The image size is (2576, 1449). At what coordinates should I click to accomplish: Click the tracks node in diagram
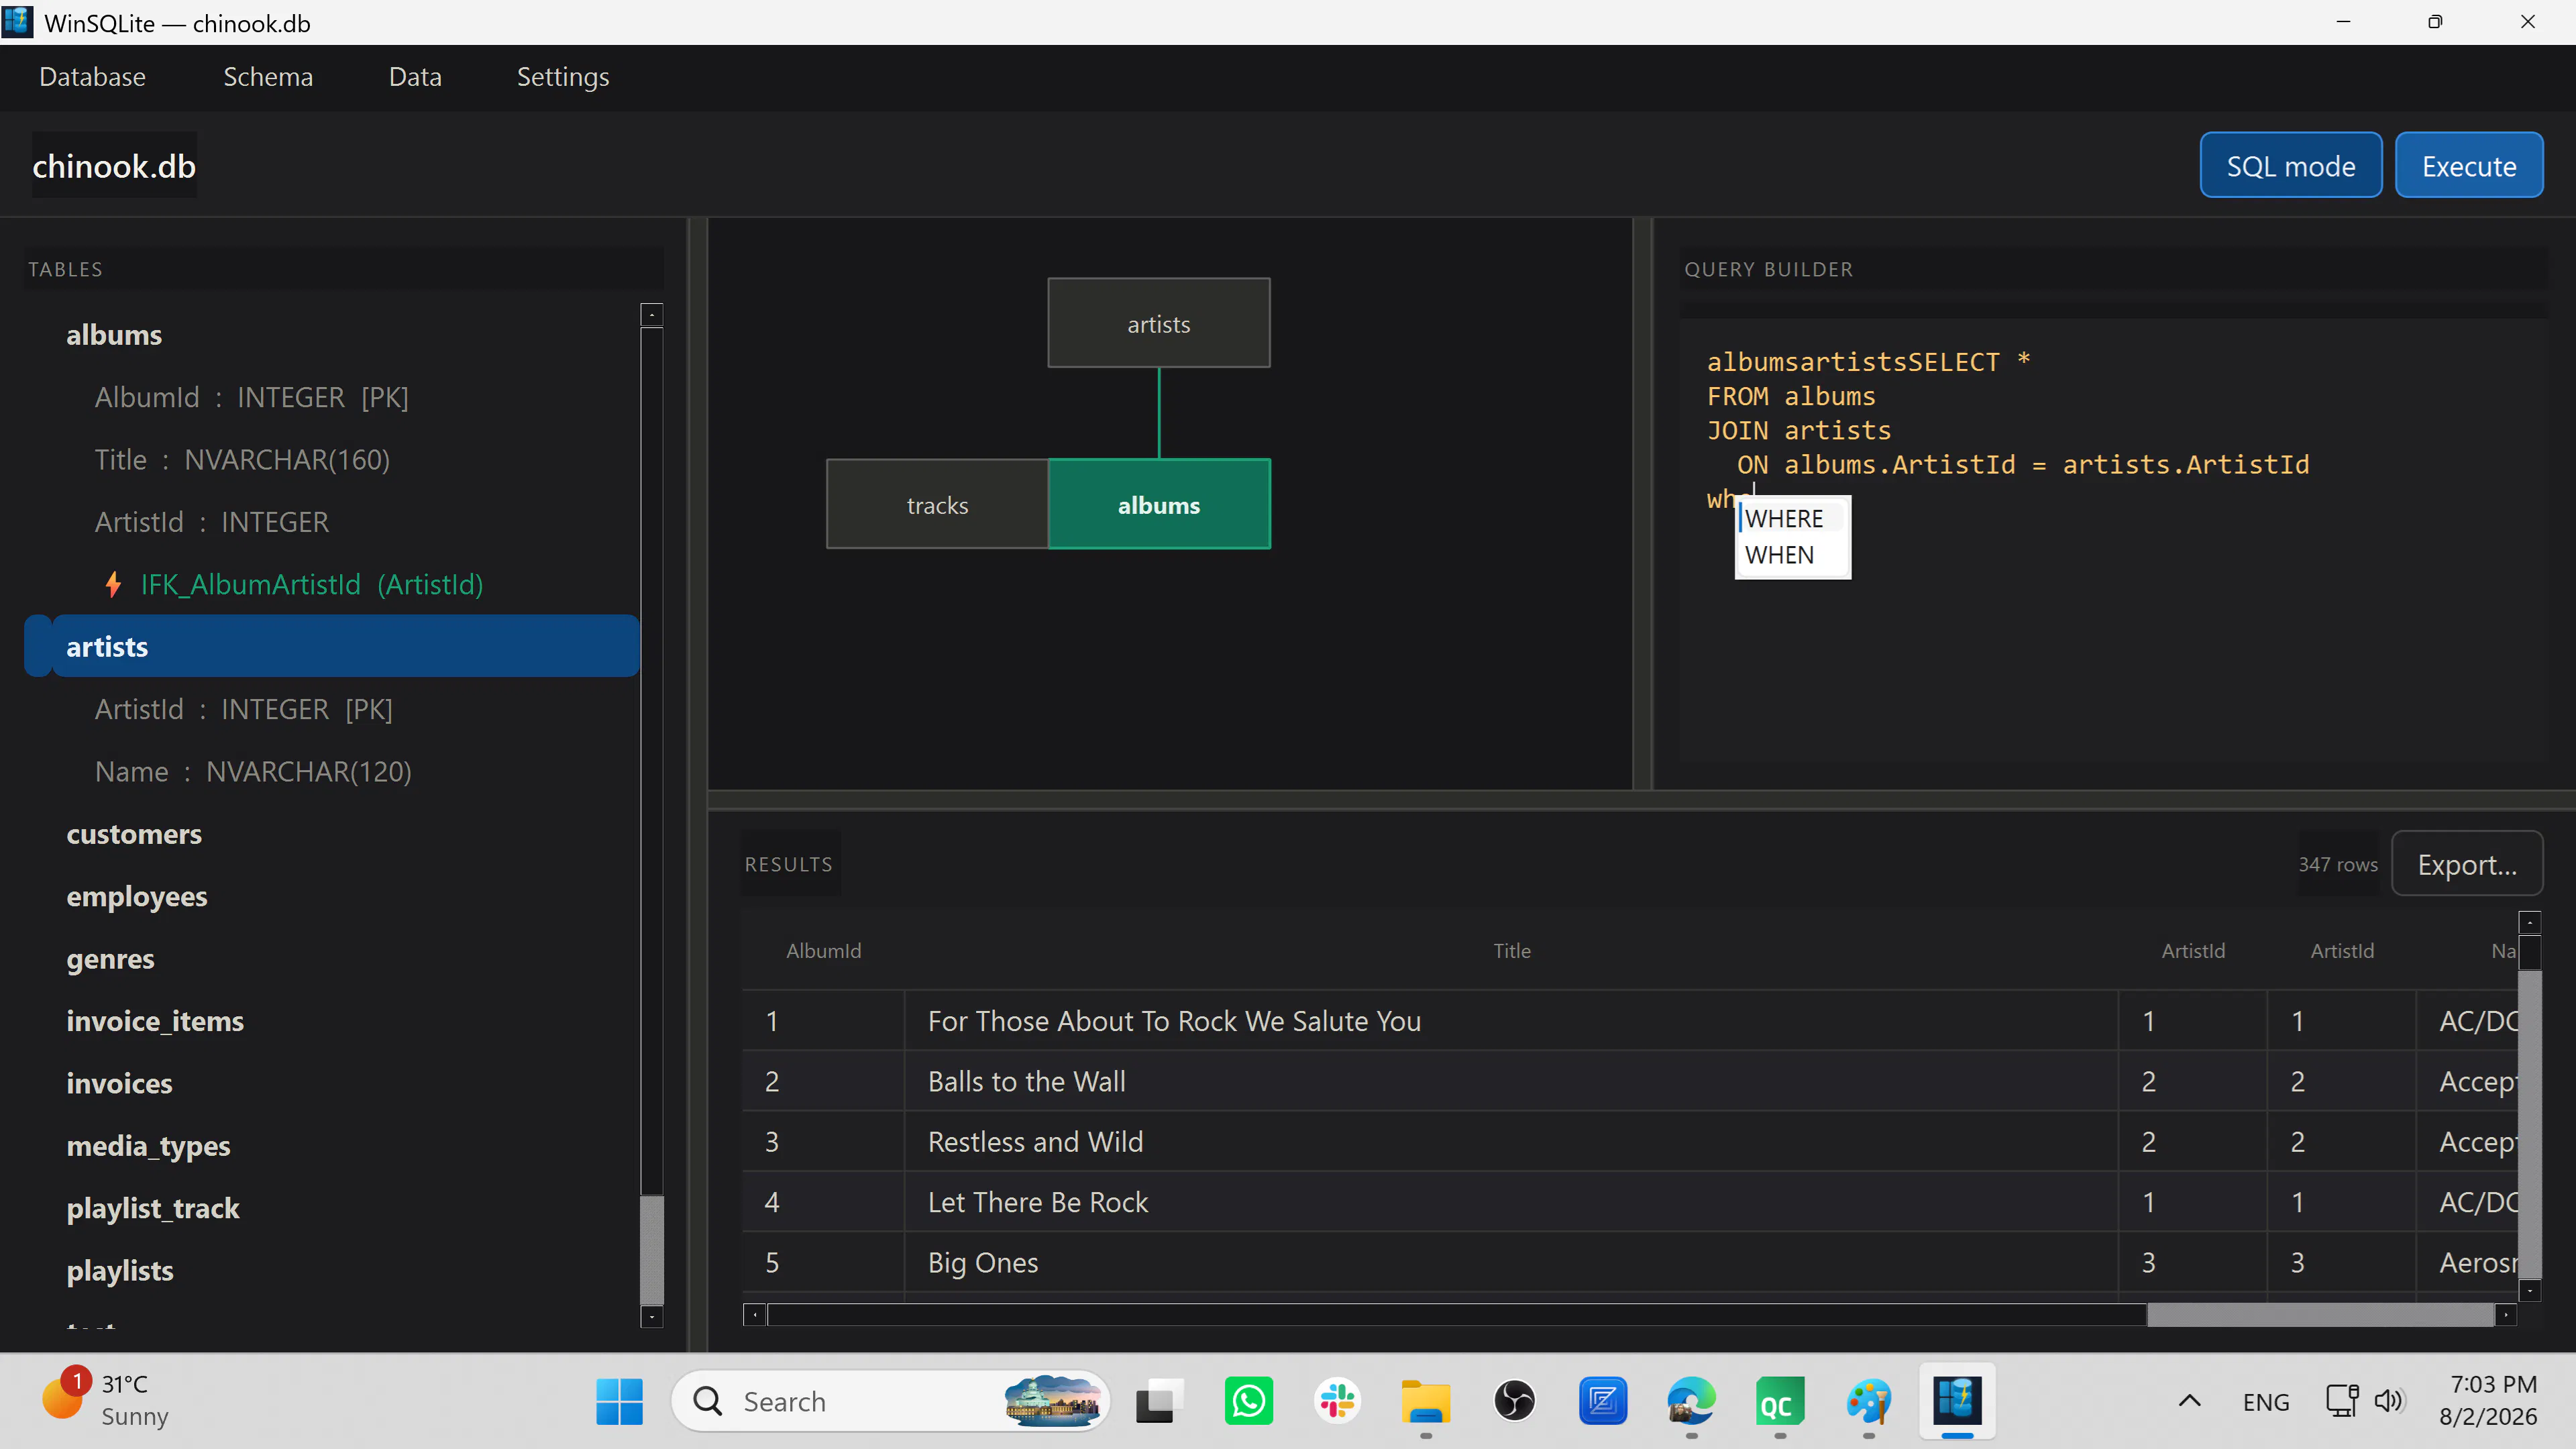click(937, 504)
